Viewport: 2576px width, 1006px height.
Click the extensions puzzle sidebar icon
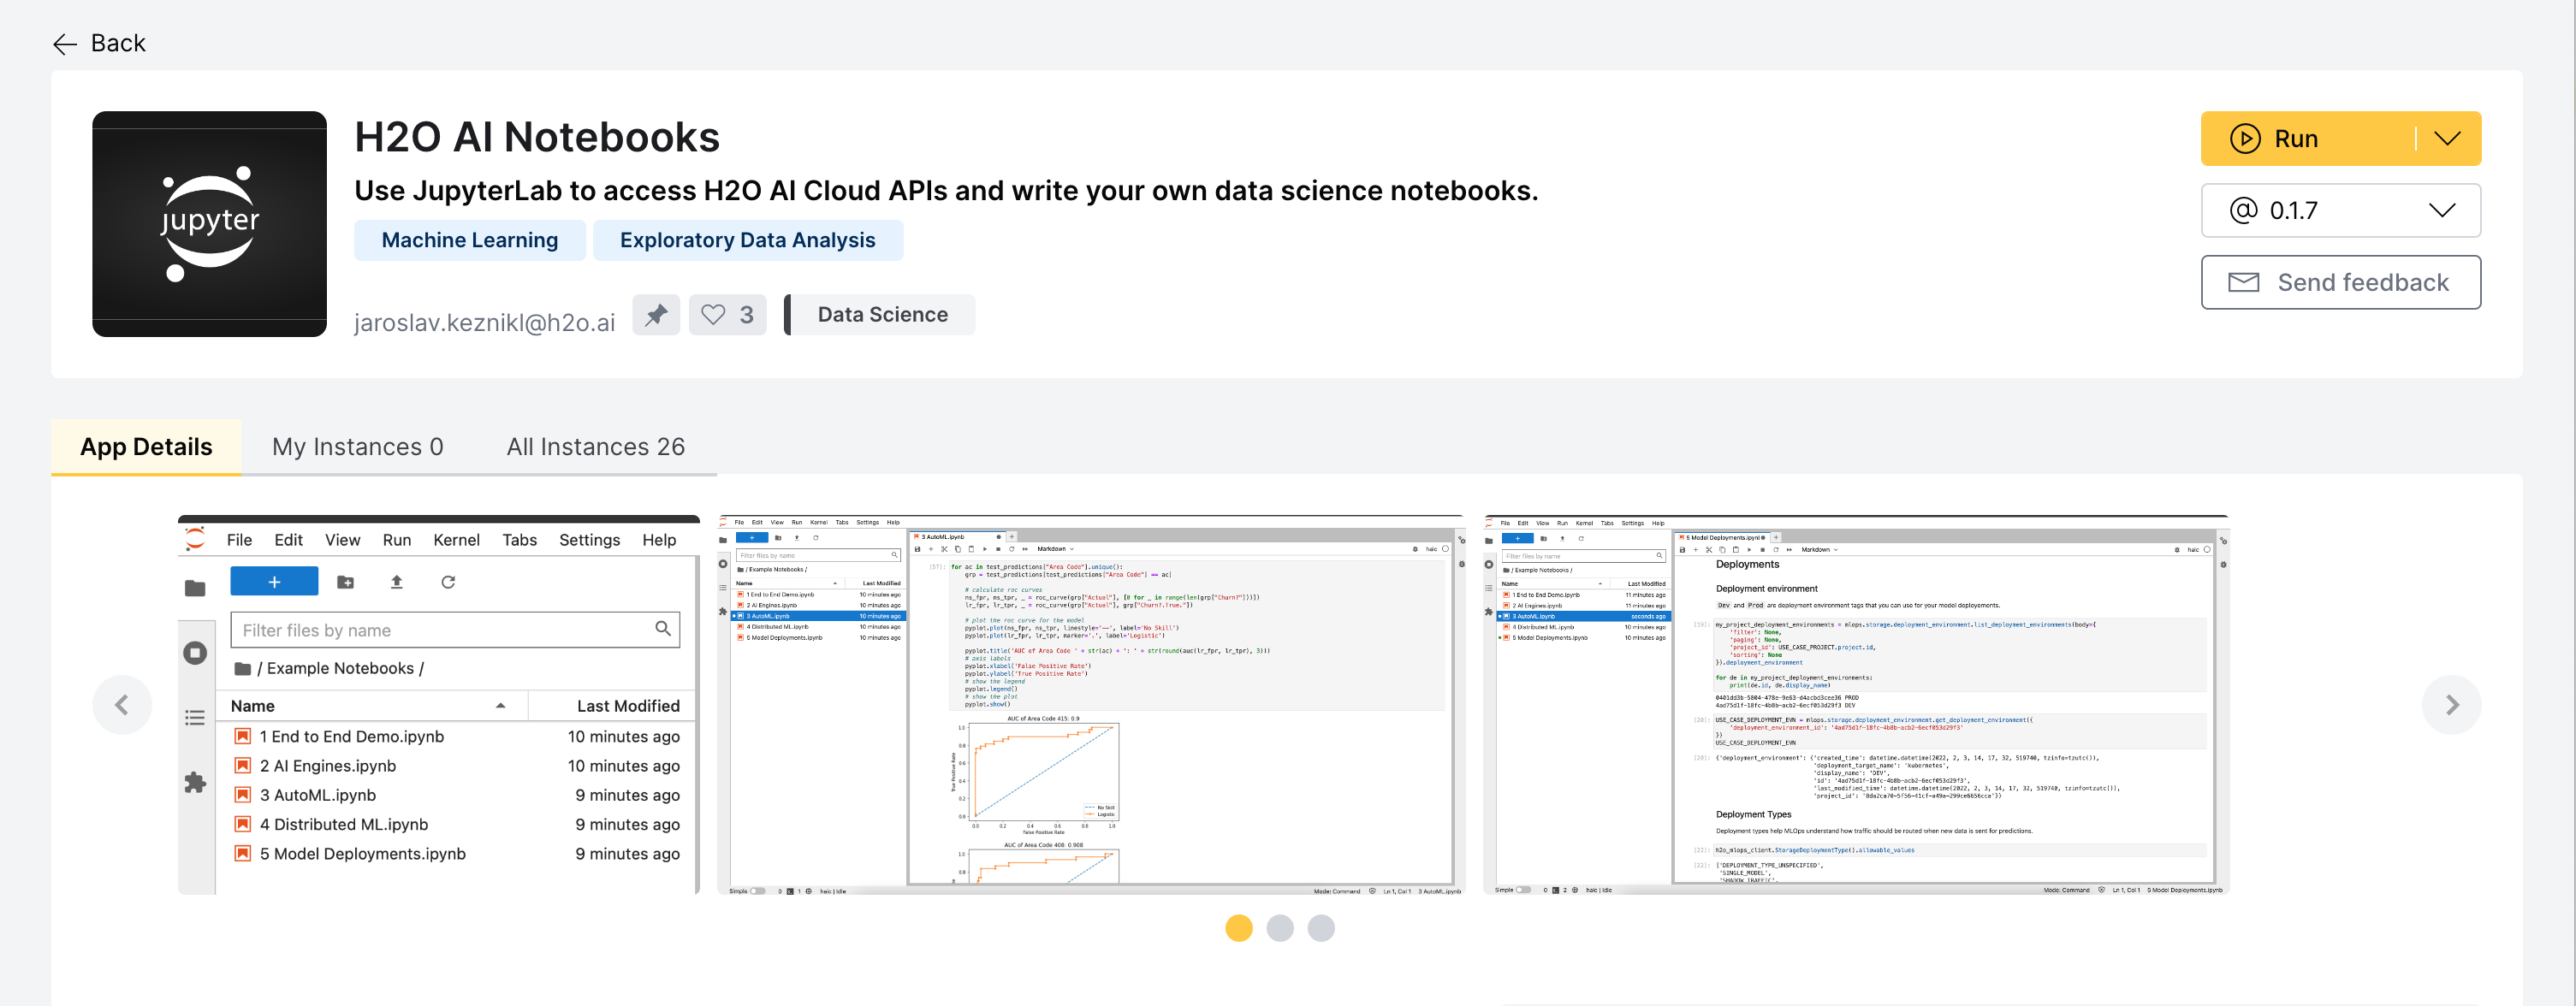coord(195,782)
